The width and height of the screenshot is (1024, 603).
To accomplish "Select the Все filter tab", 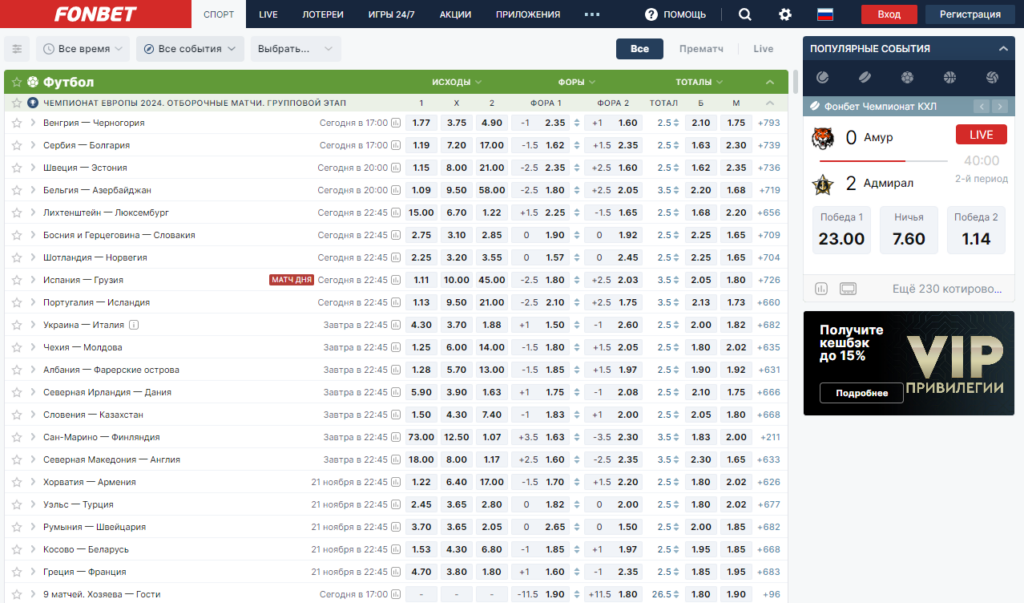I will (x=639, y=49).
